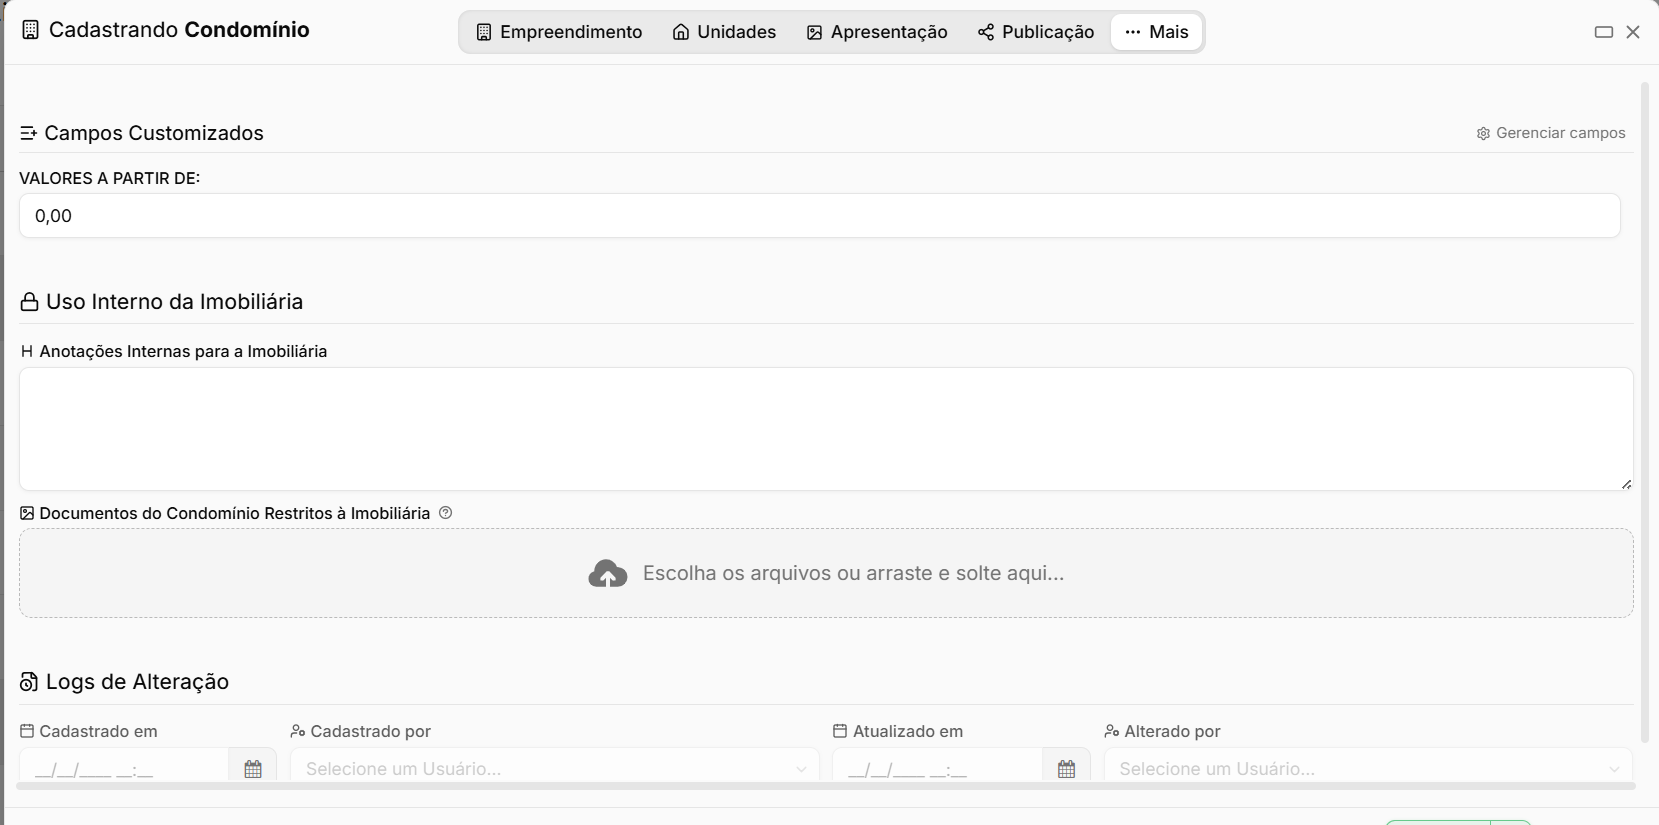
Task: Click the help icon next to Documentos do Condomínio
Action: point(446,513)
